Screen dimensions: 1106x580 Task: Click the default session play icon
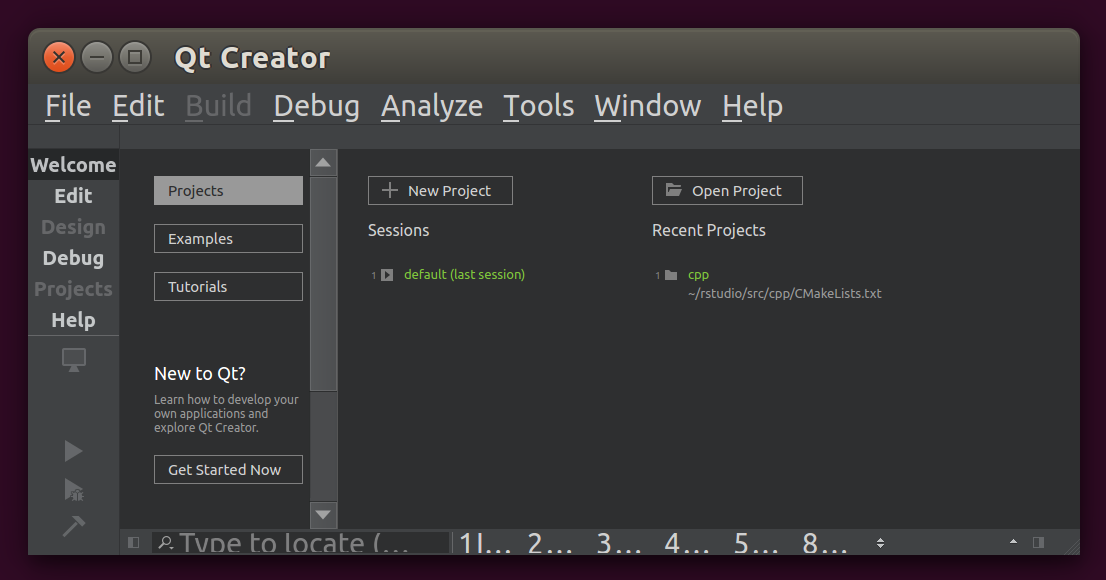click(387, 275)
